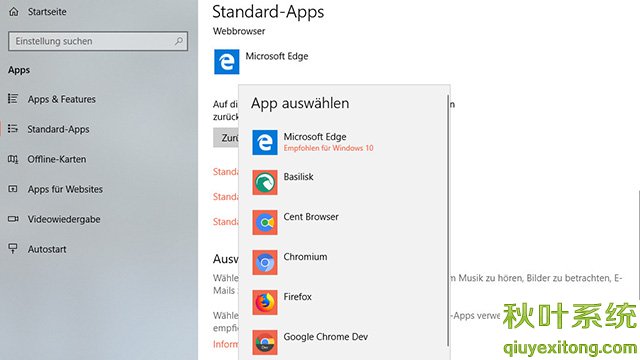Screen dimensions: 640x360
Task: Click the Apps für Websites icon
Action: [x=13, y=189]
